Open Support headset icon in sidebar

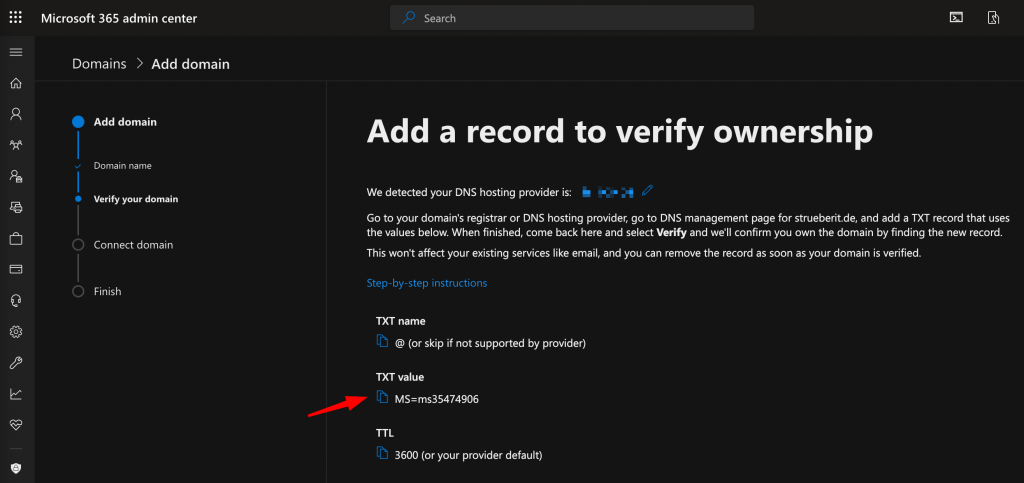(16, 300)
